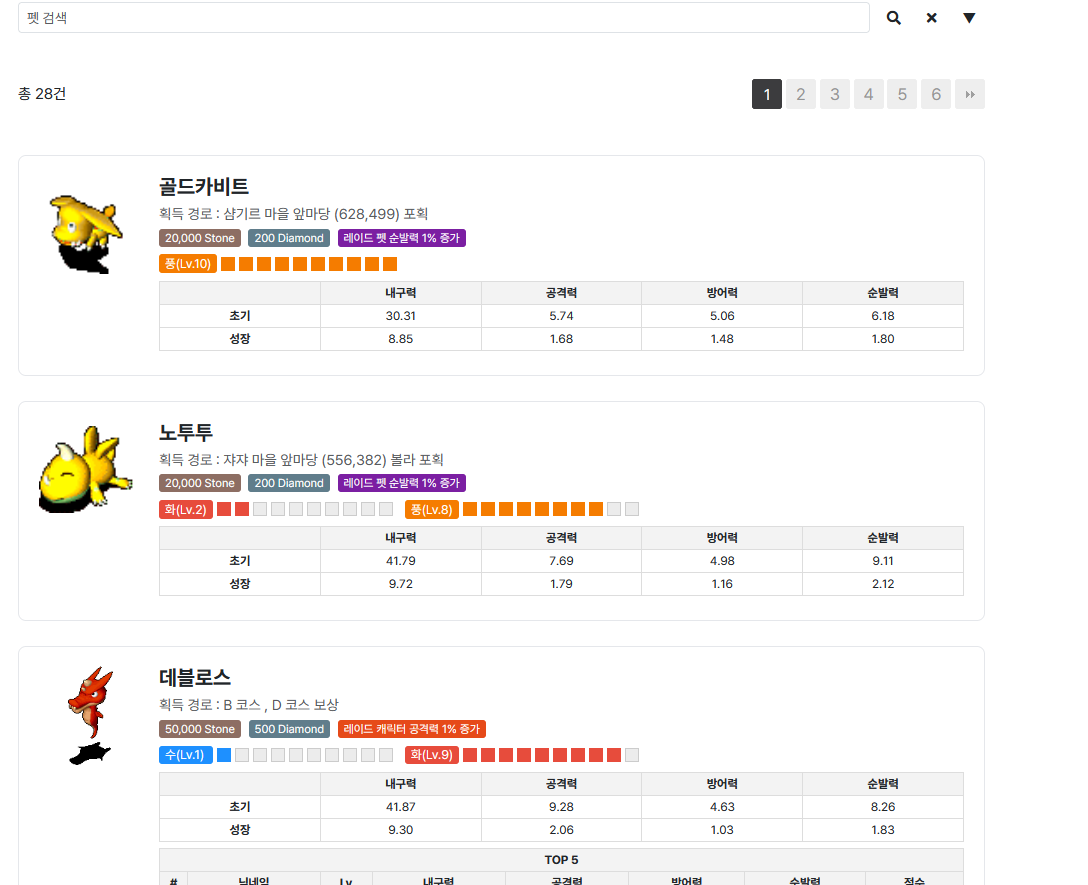Go to page 2
Viewport: 1088px width, 885px height.
click(x=800, y=95)
